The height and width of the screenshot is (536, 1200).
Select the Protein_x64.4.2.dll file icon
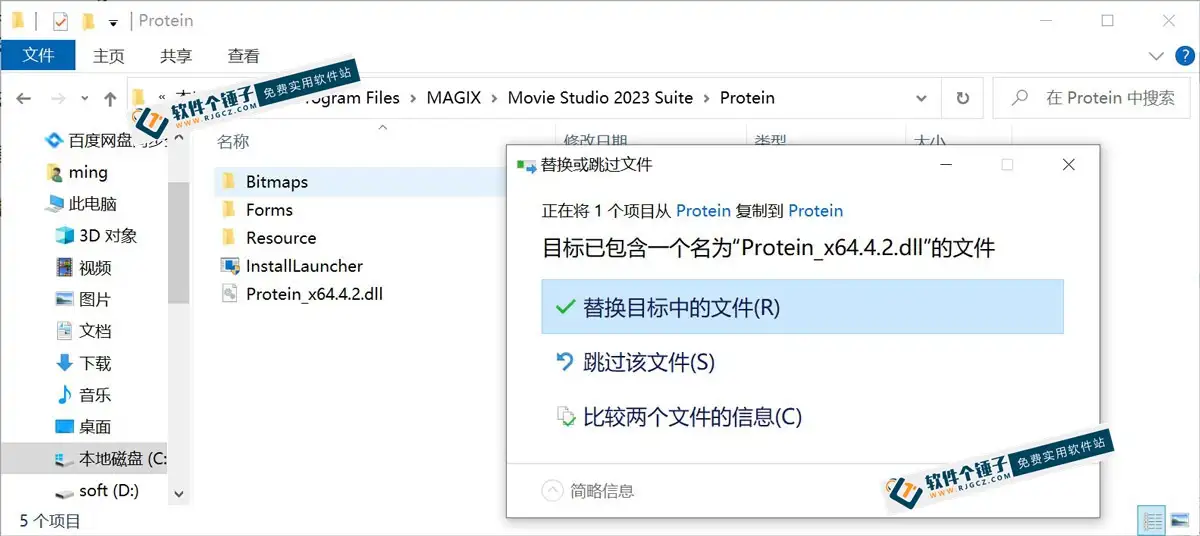click(x=229, y=294)
